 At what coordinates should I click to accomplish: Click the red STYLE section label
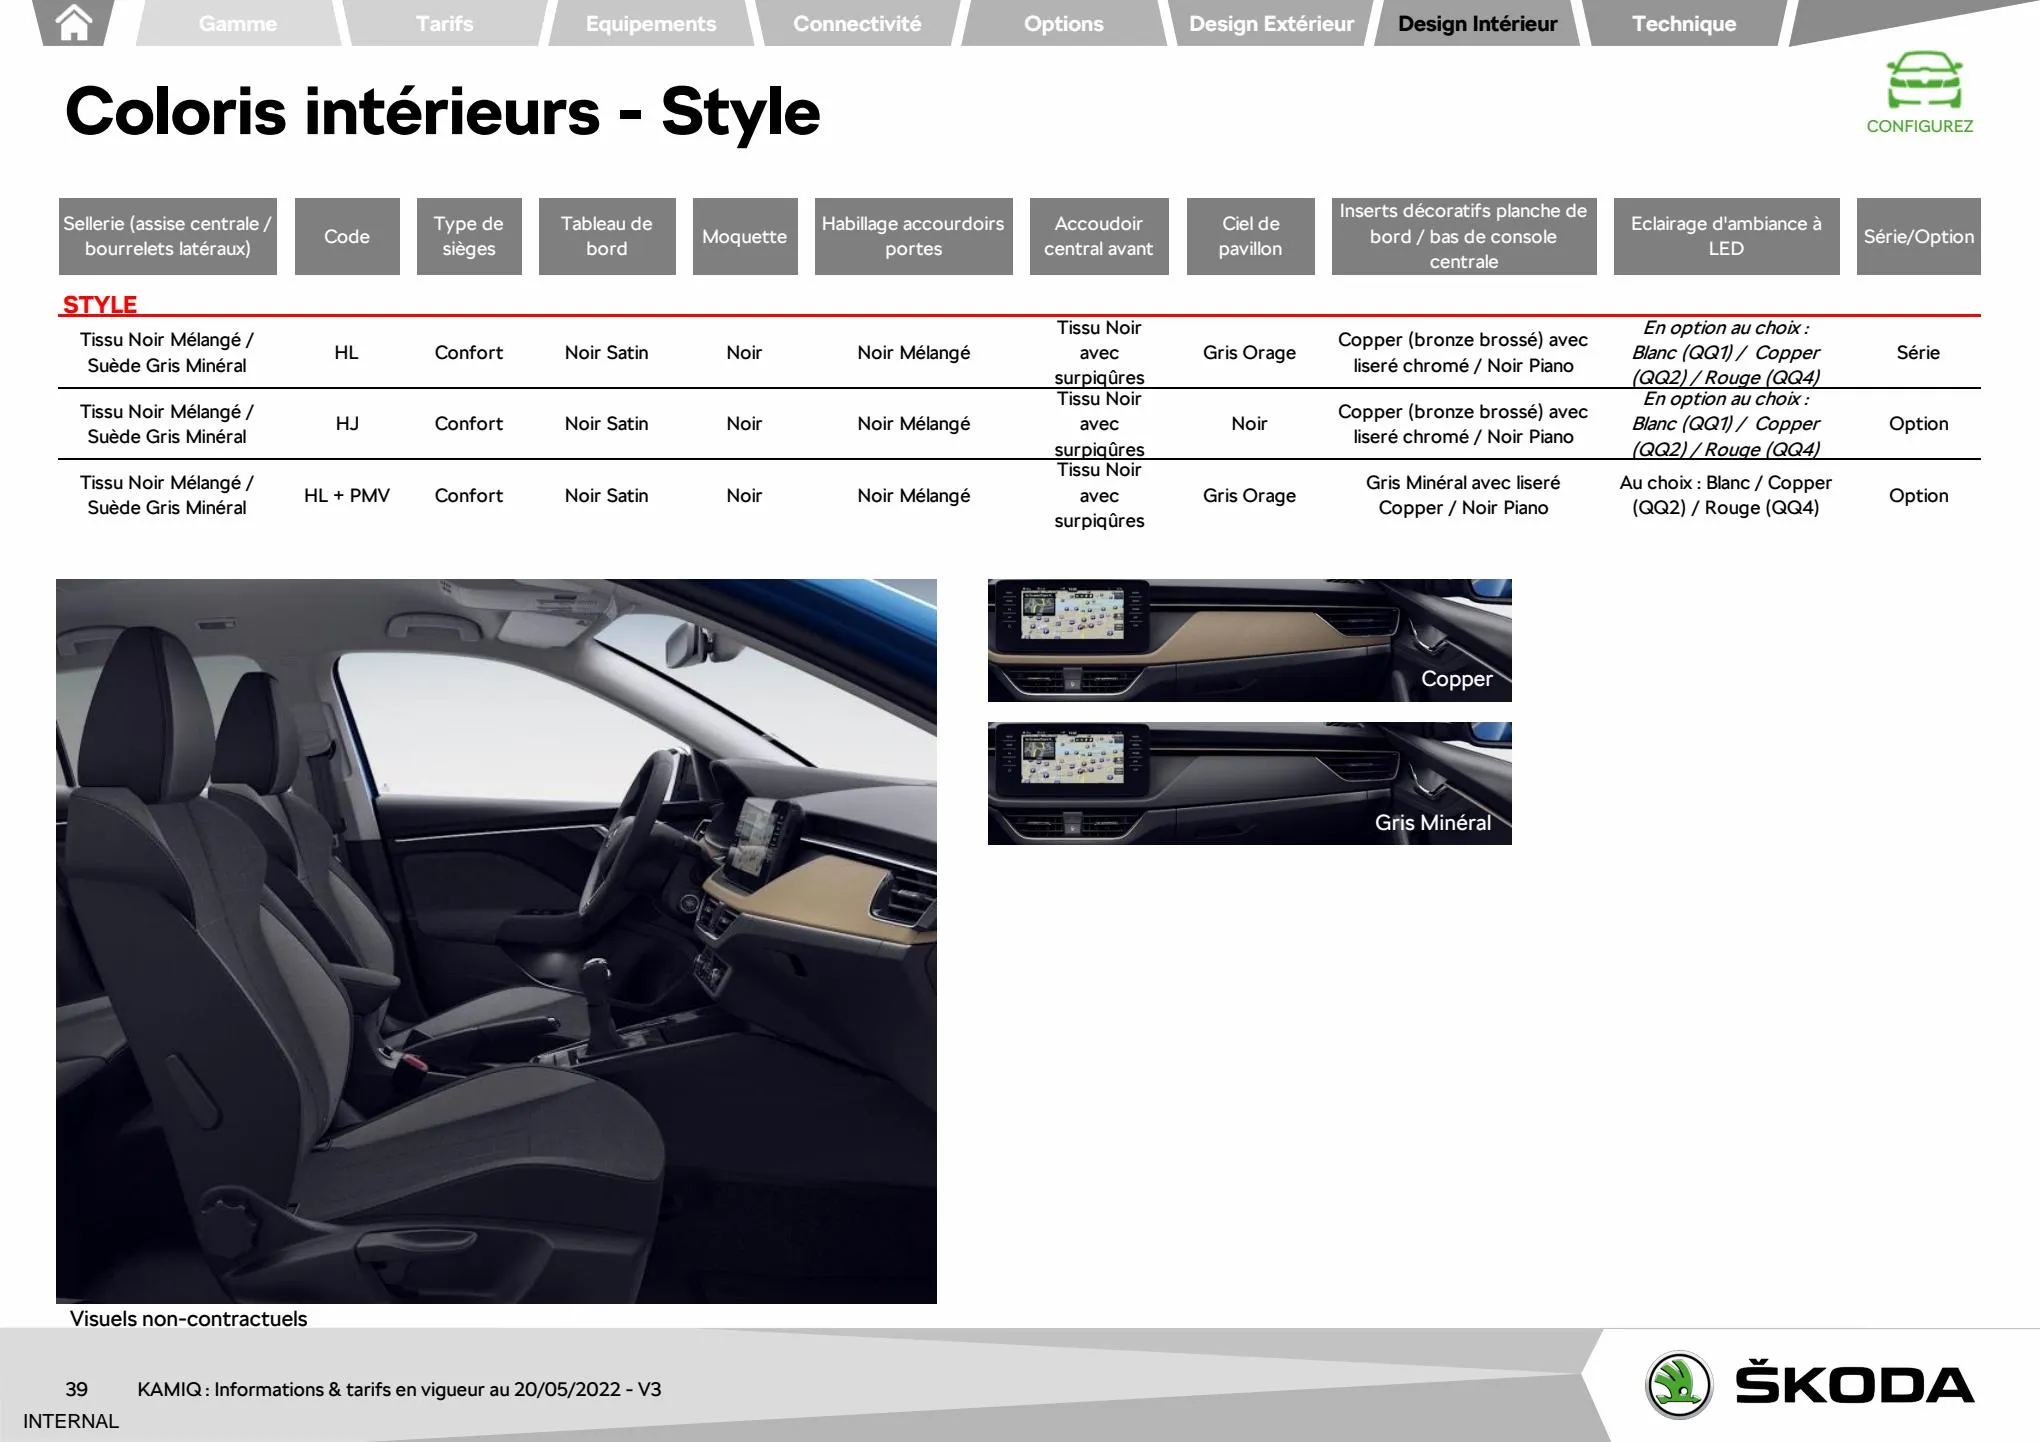click(x=100, y=304)
